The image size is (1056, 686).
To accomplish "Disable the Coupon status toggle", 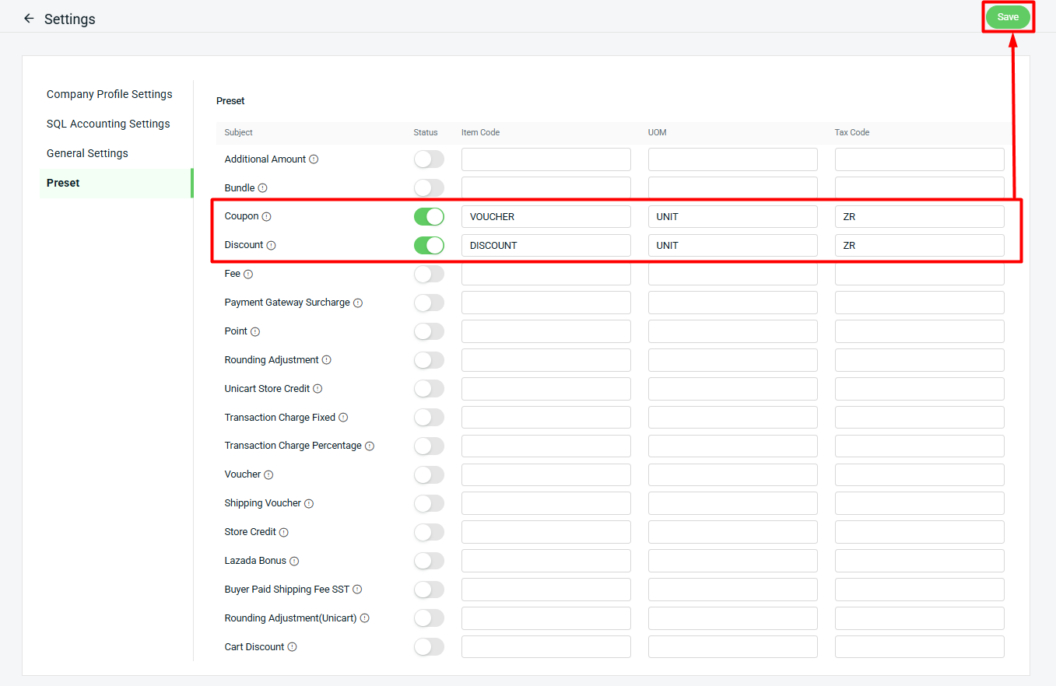I will pyautogui.click(x=429, y=217).
